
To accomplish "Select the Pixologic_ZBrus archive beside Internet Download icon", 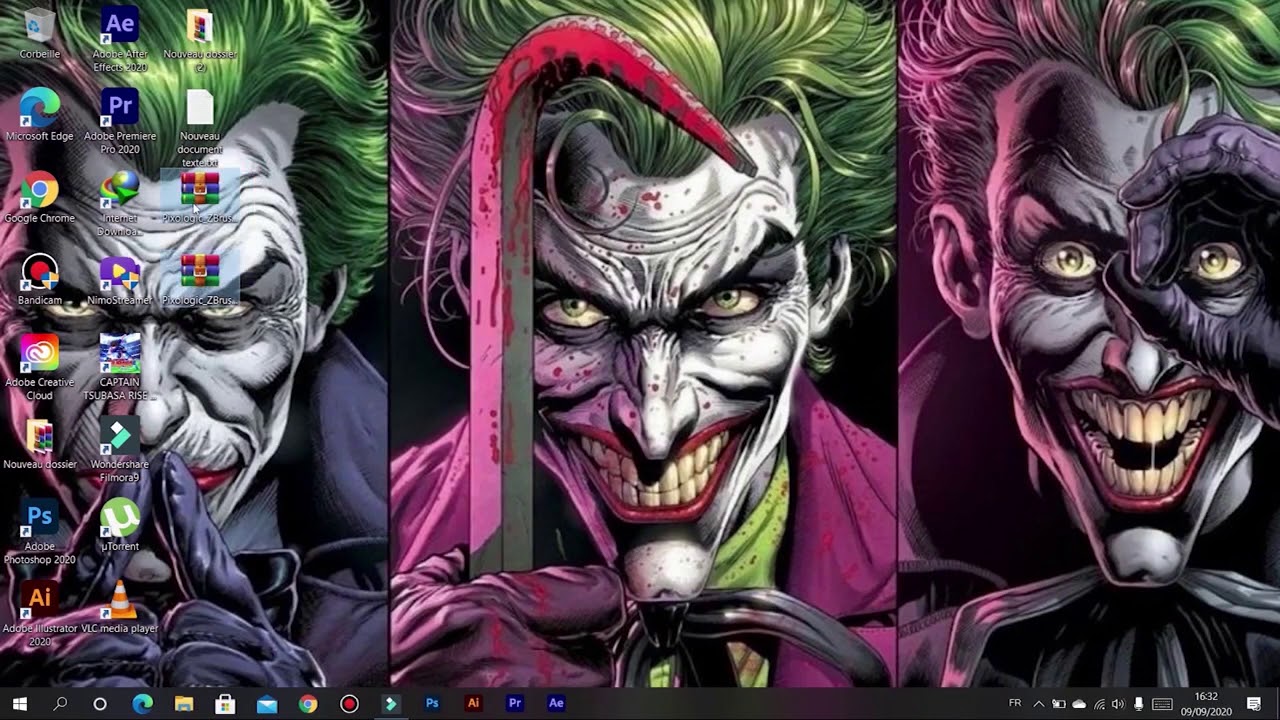I will click(200, 197).
